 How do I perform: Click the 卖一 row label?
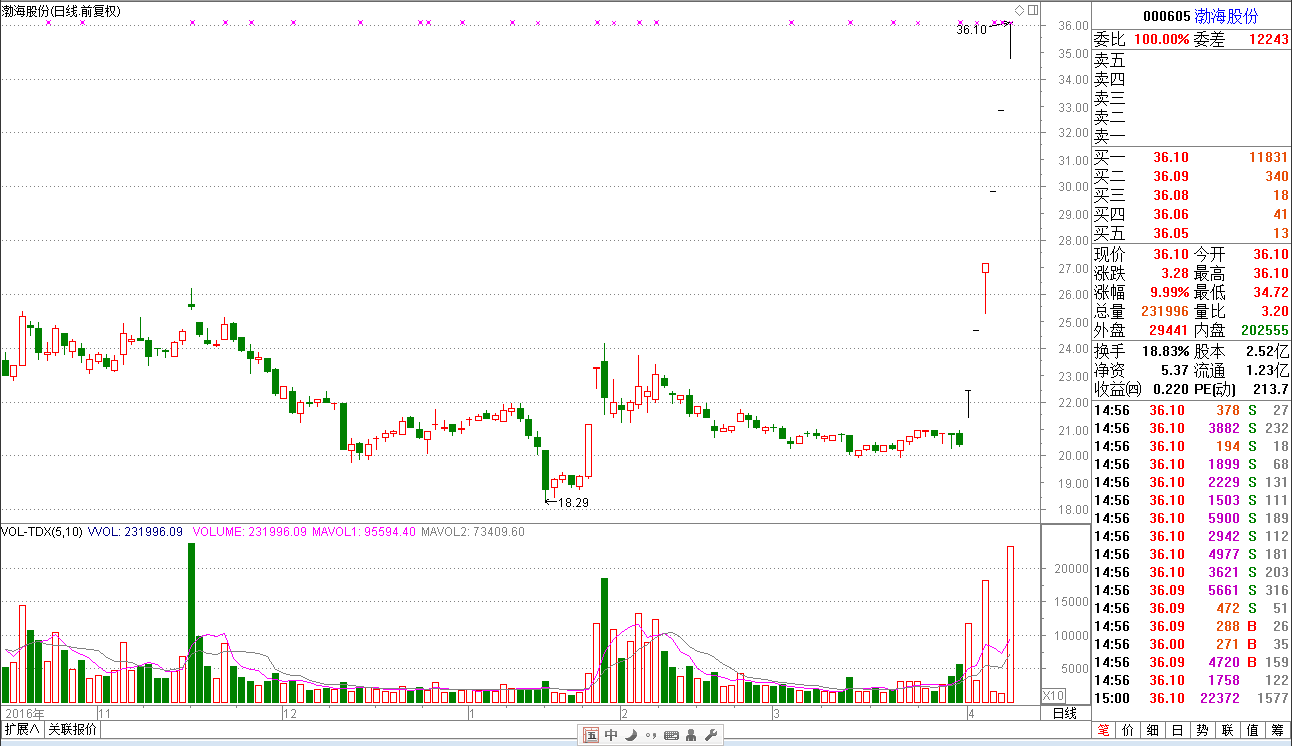(1109, 136)
